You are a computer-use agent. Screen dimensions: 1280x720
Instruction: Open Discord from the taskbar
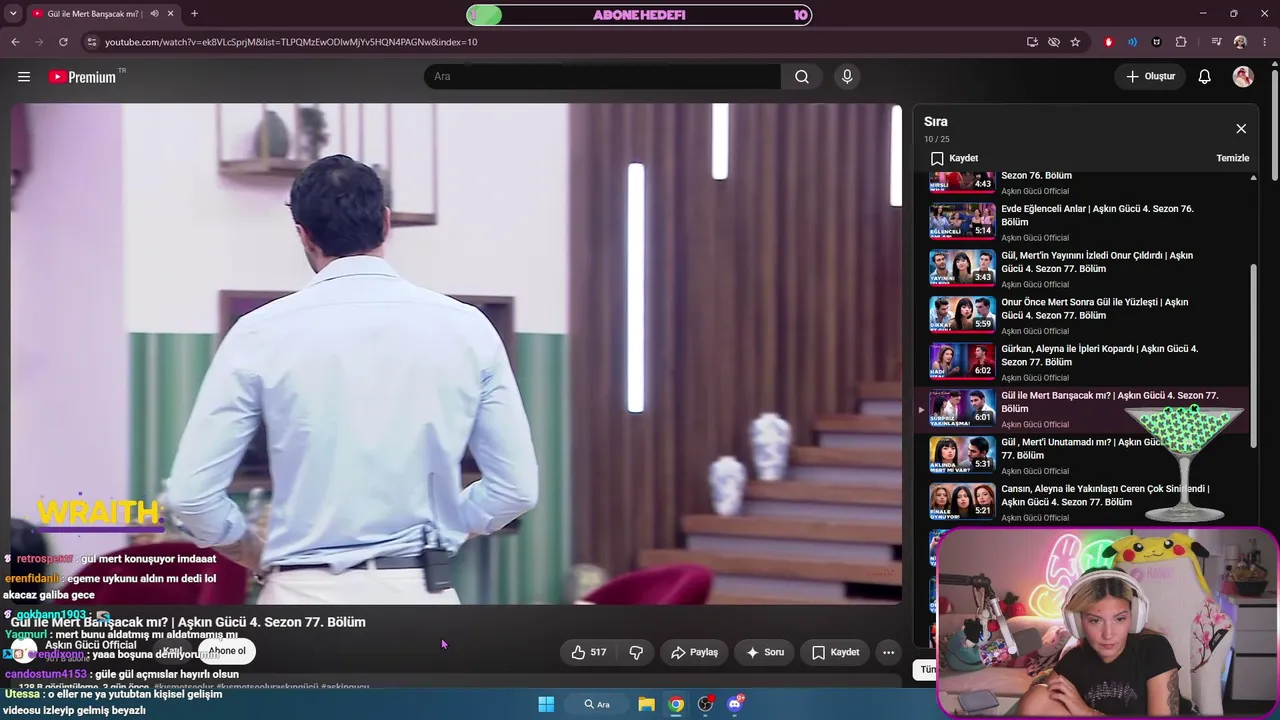[735, 704]
